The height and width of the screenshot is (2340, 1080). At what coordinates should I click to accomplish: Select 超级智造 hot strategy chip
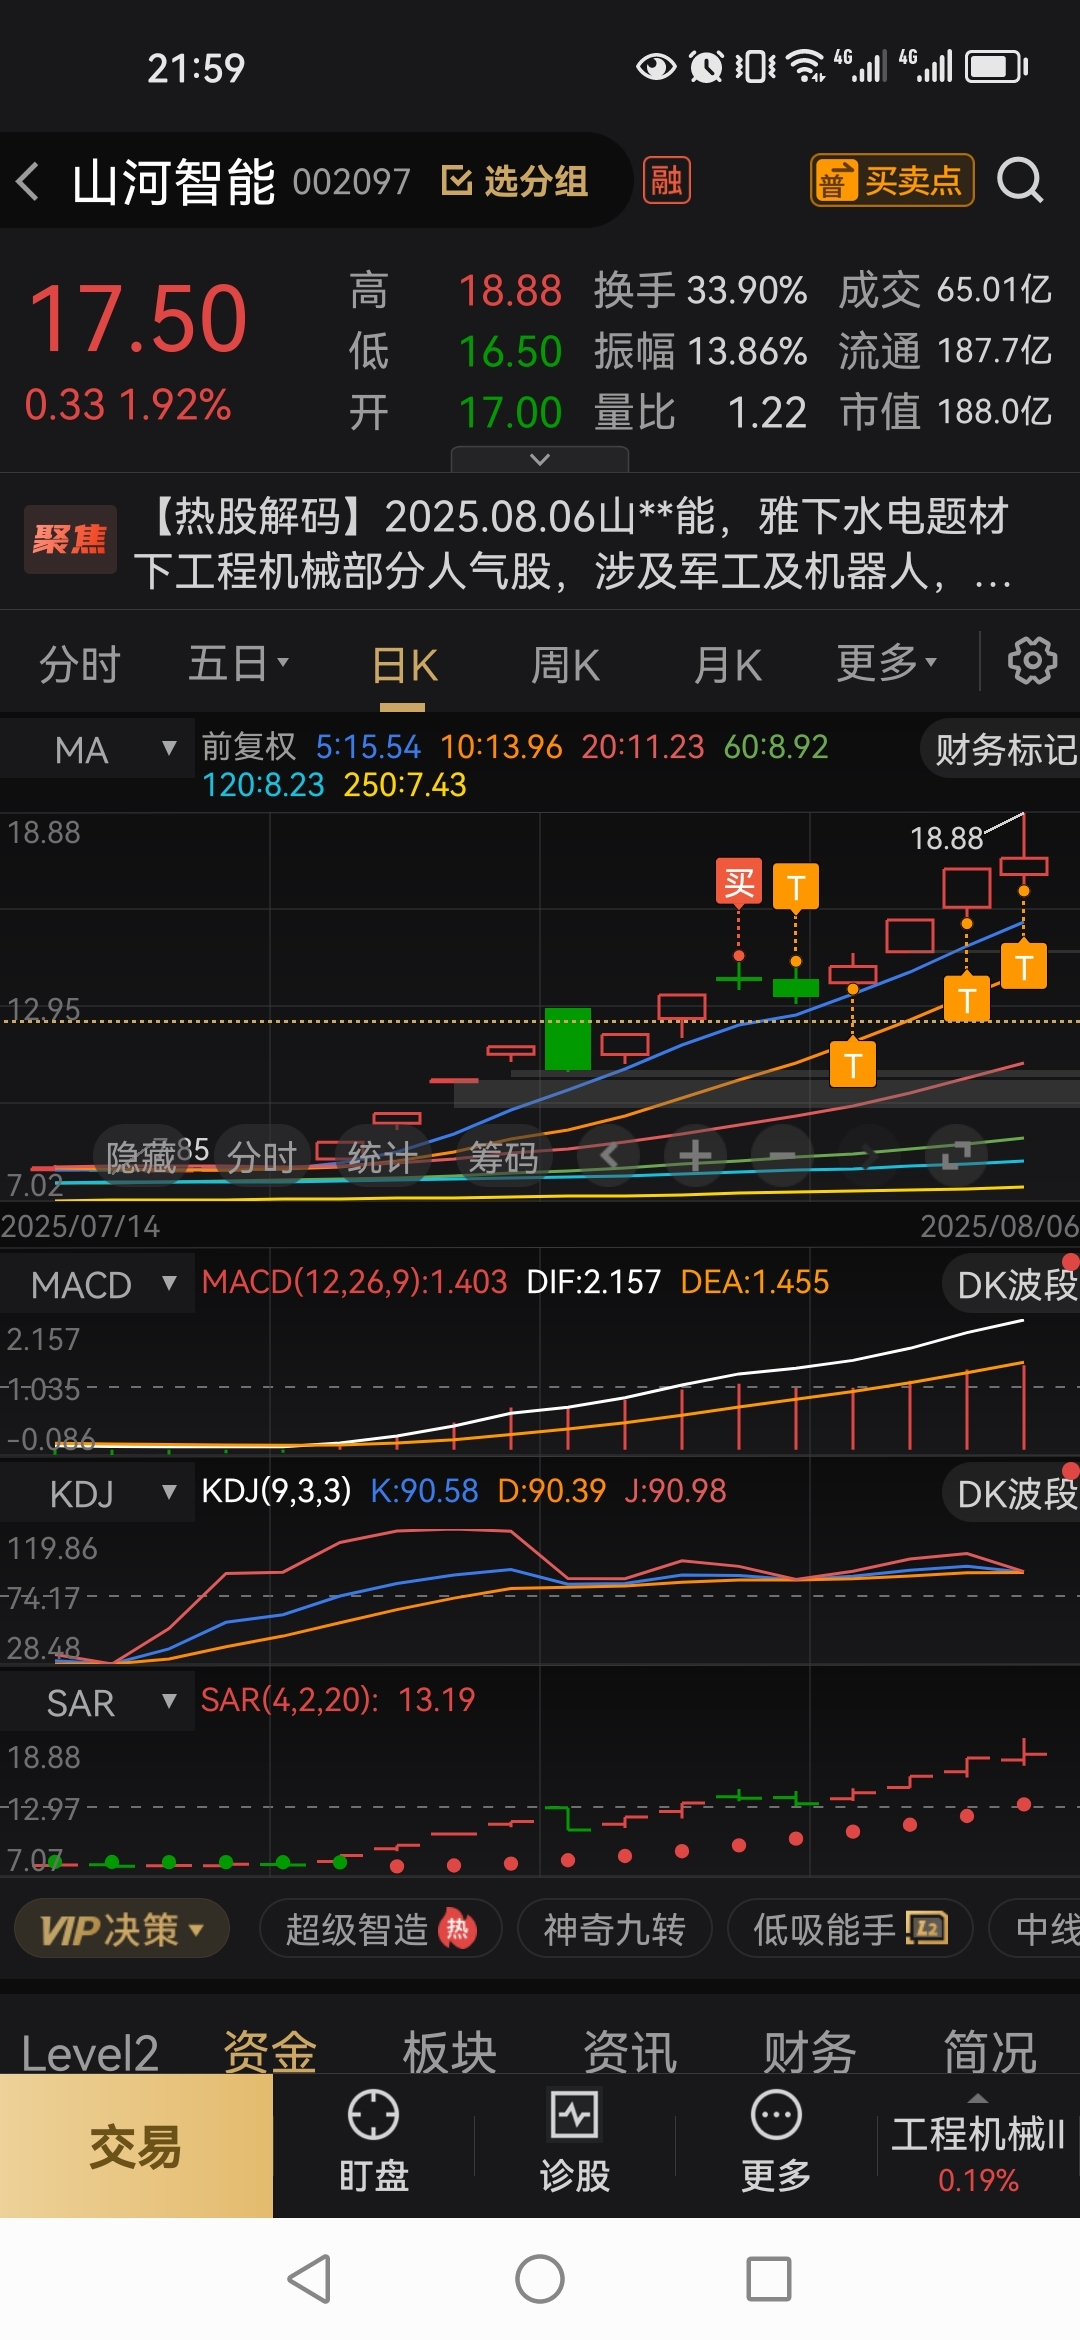point(380,1929)
